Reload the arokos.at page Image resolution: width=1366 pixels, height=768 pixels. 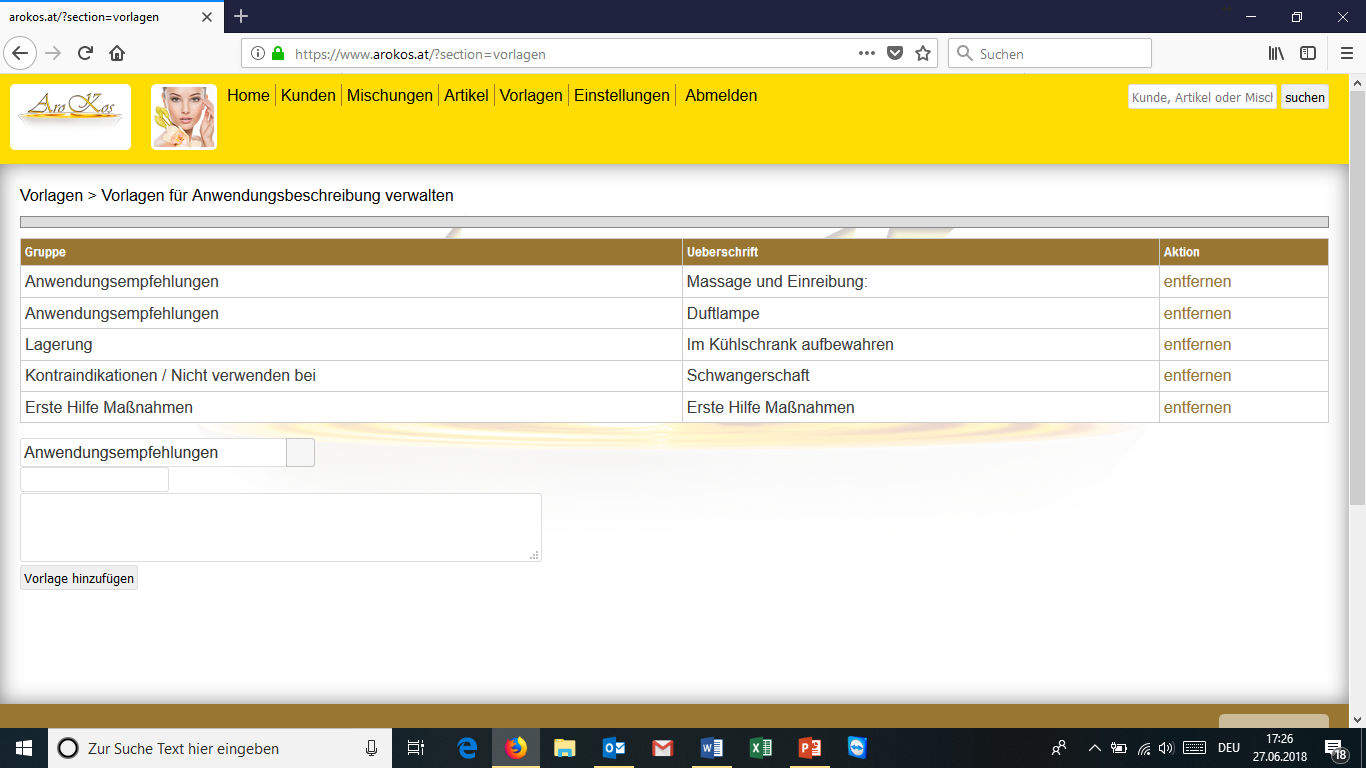pos(85,53)
